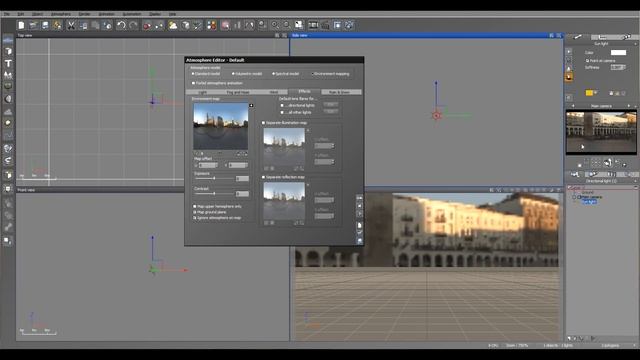Image resolution: width=640 pixels, height=360 pixels.
Task: Click the Open file toolbar icon
Action: point(33,25)
